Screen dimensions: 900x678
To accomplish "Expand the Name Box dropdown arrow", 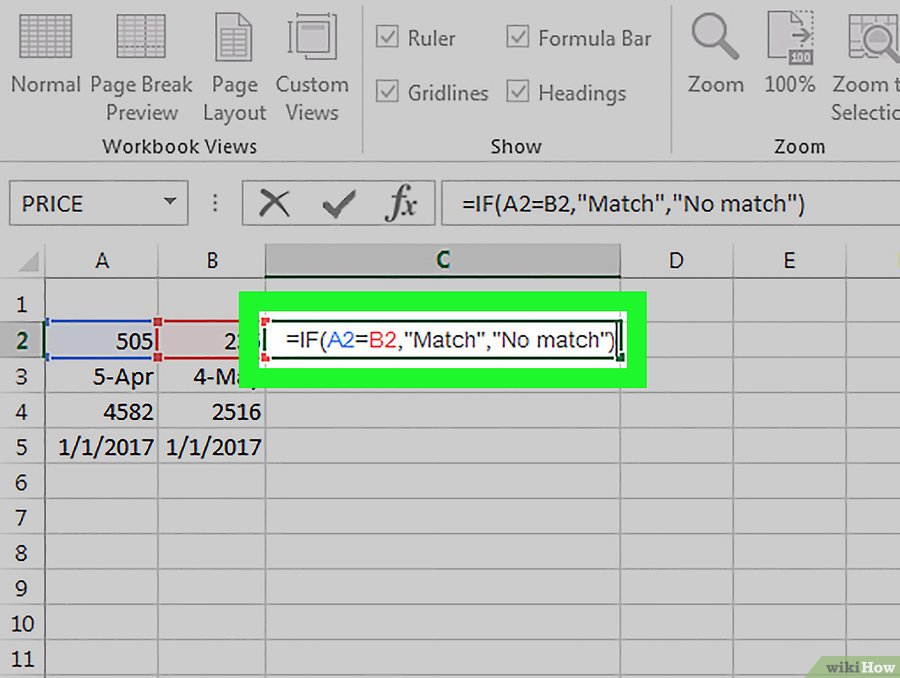I will click(169, 204).
